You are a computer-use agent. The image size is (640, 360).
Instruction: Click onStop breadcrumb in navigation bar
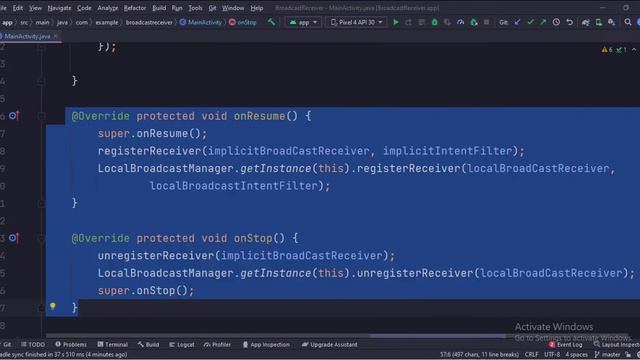tap(243, 22)
